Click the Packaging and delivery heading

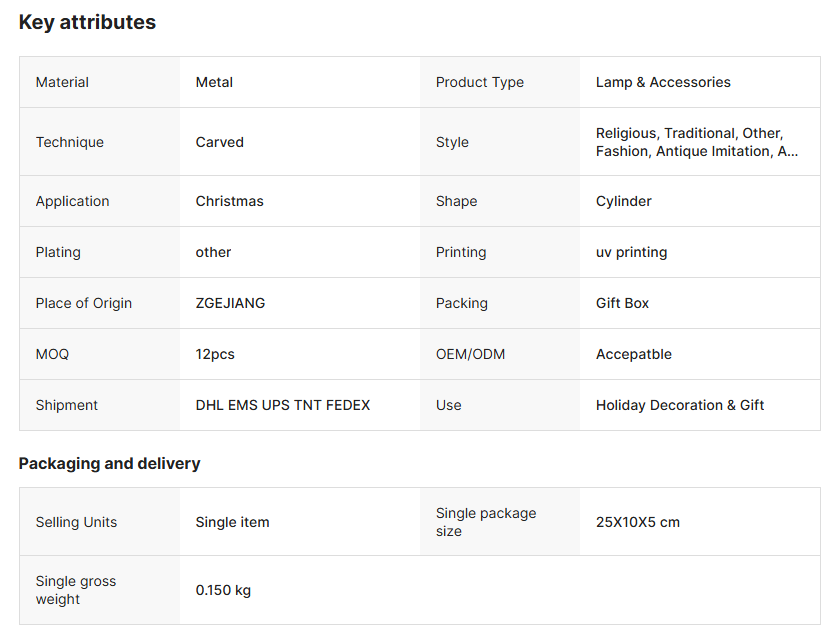[109, 463]
